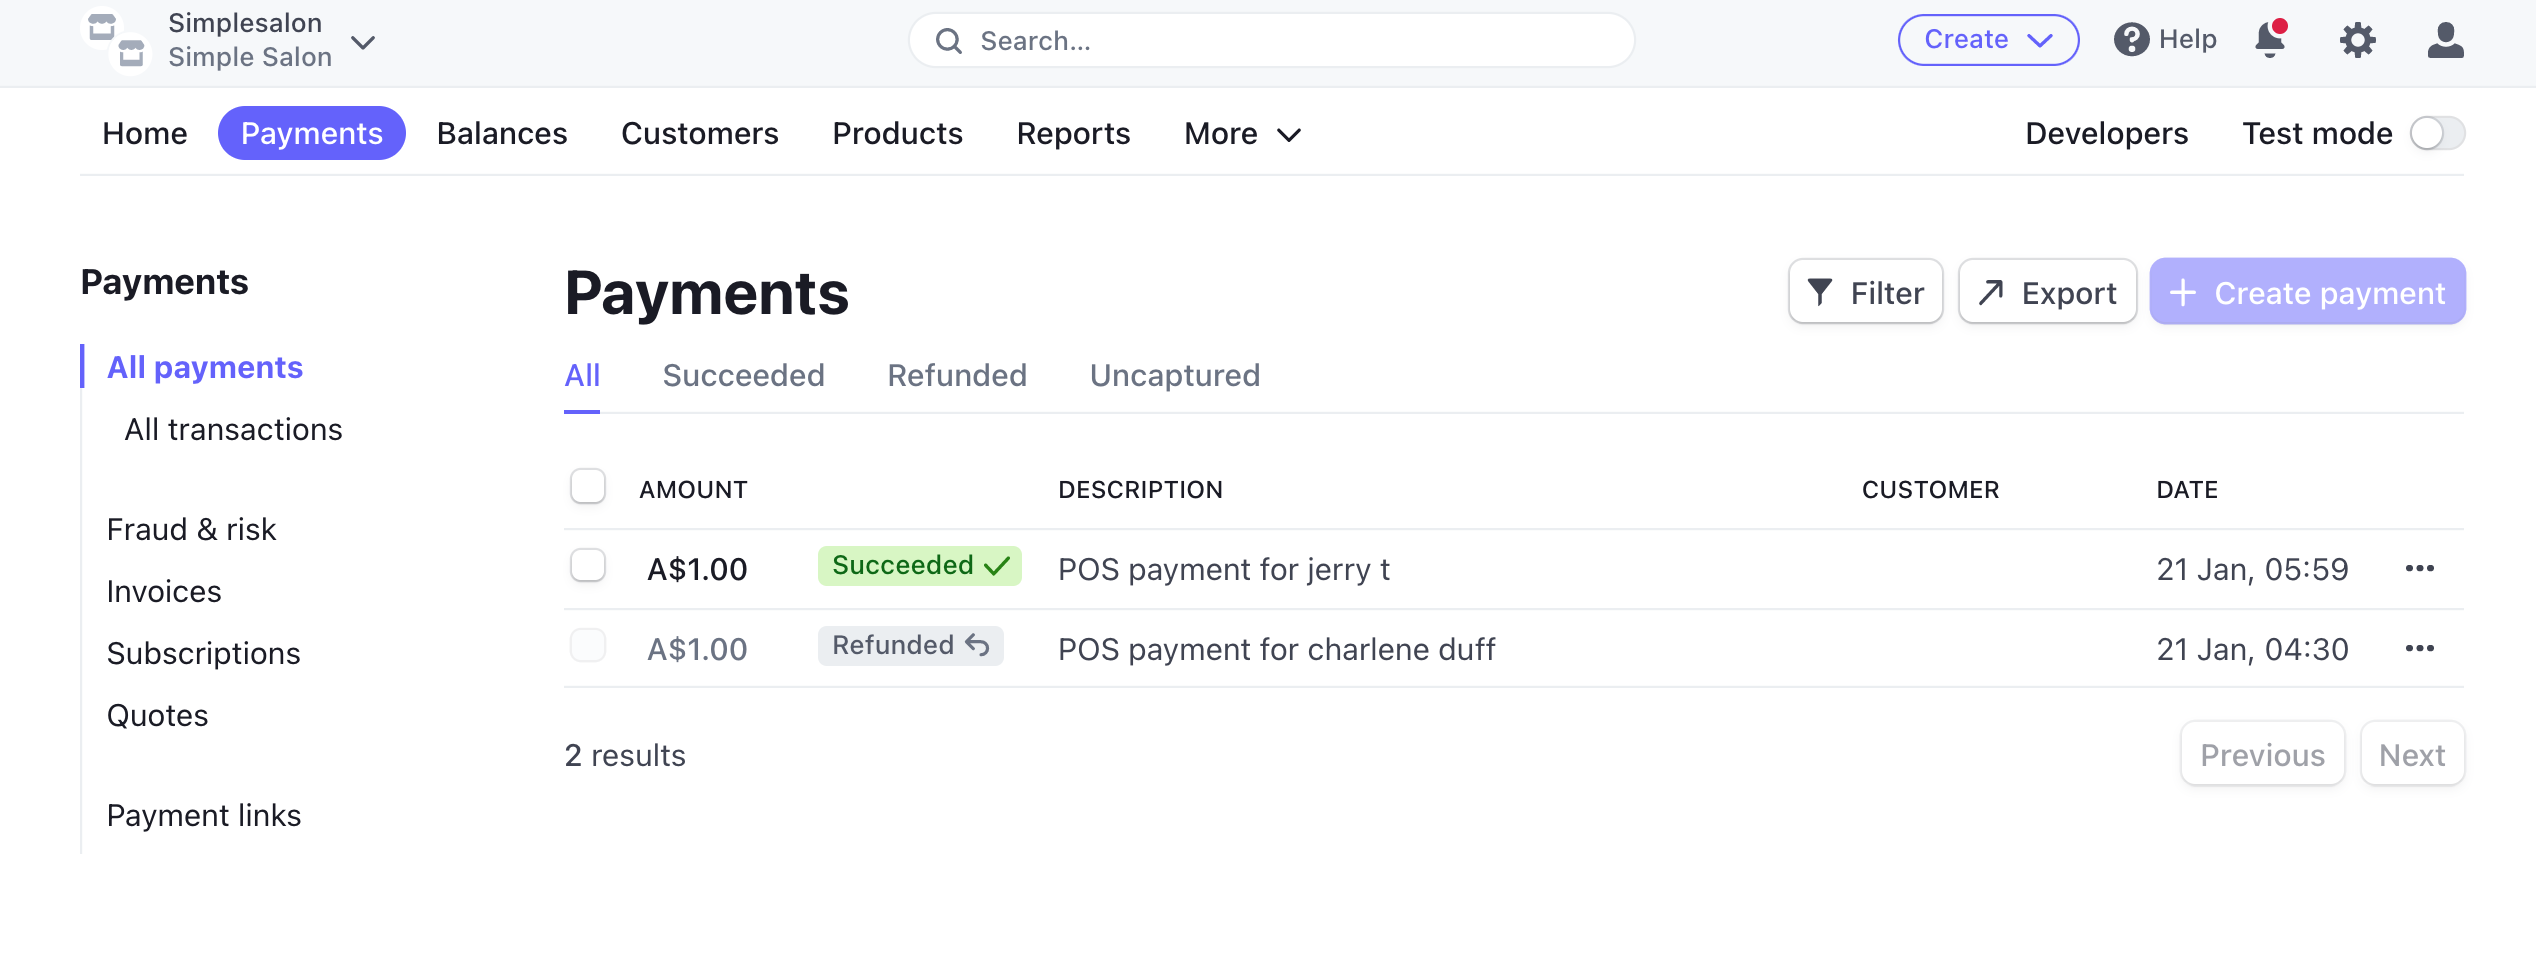This screenshot has width=2536, height=956.
Task: Open settings gear icon
Action: (2357, 41)
